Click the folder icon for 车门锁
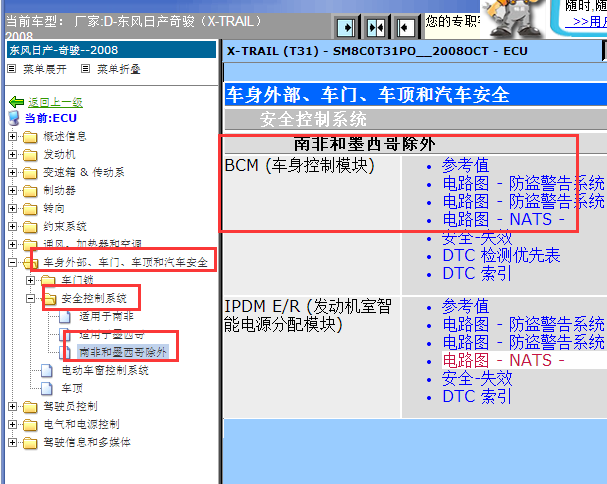Screen dimensions: 607x484 tap(48, 280)
